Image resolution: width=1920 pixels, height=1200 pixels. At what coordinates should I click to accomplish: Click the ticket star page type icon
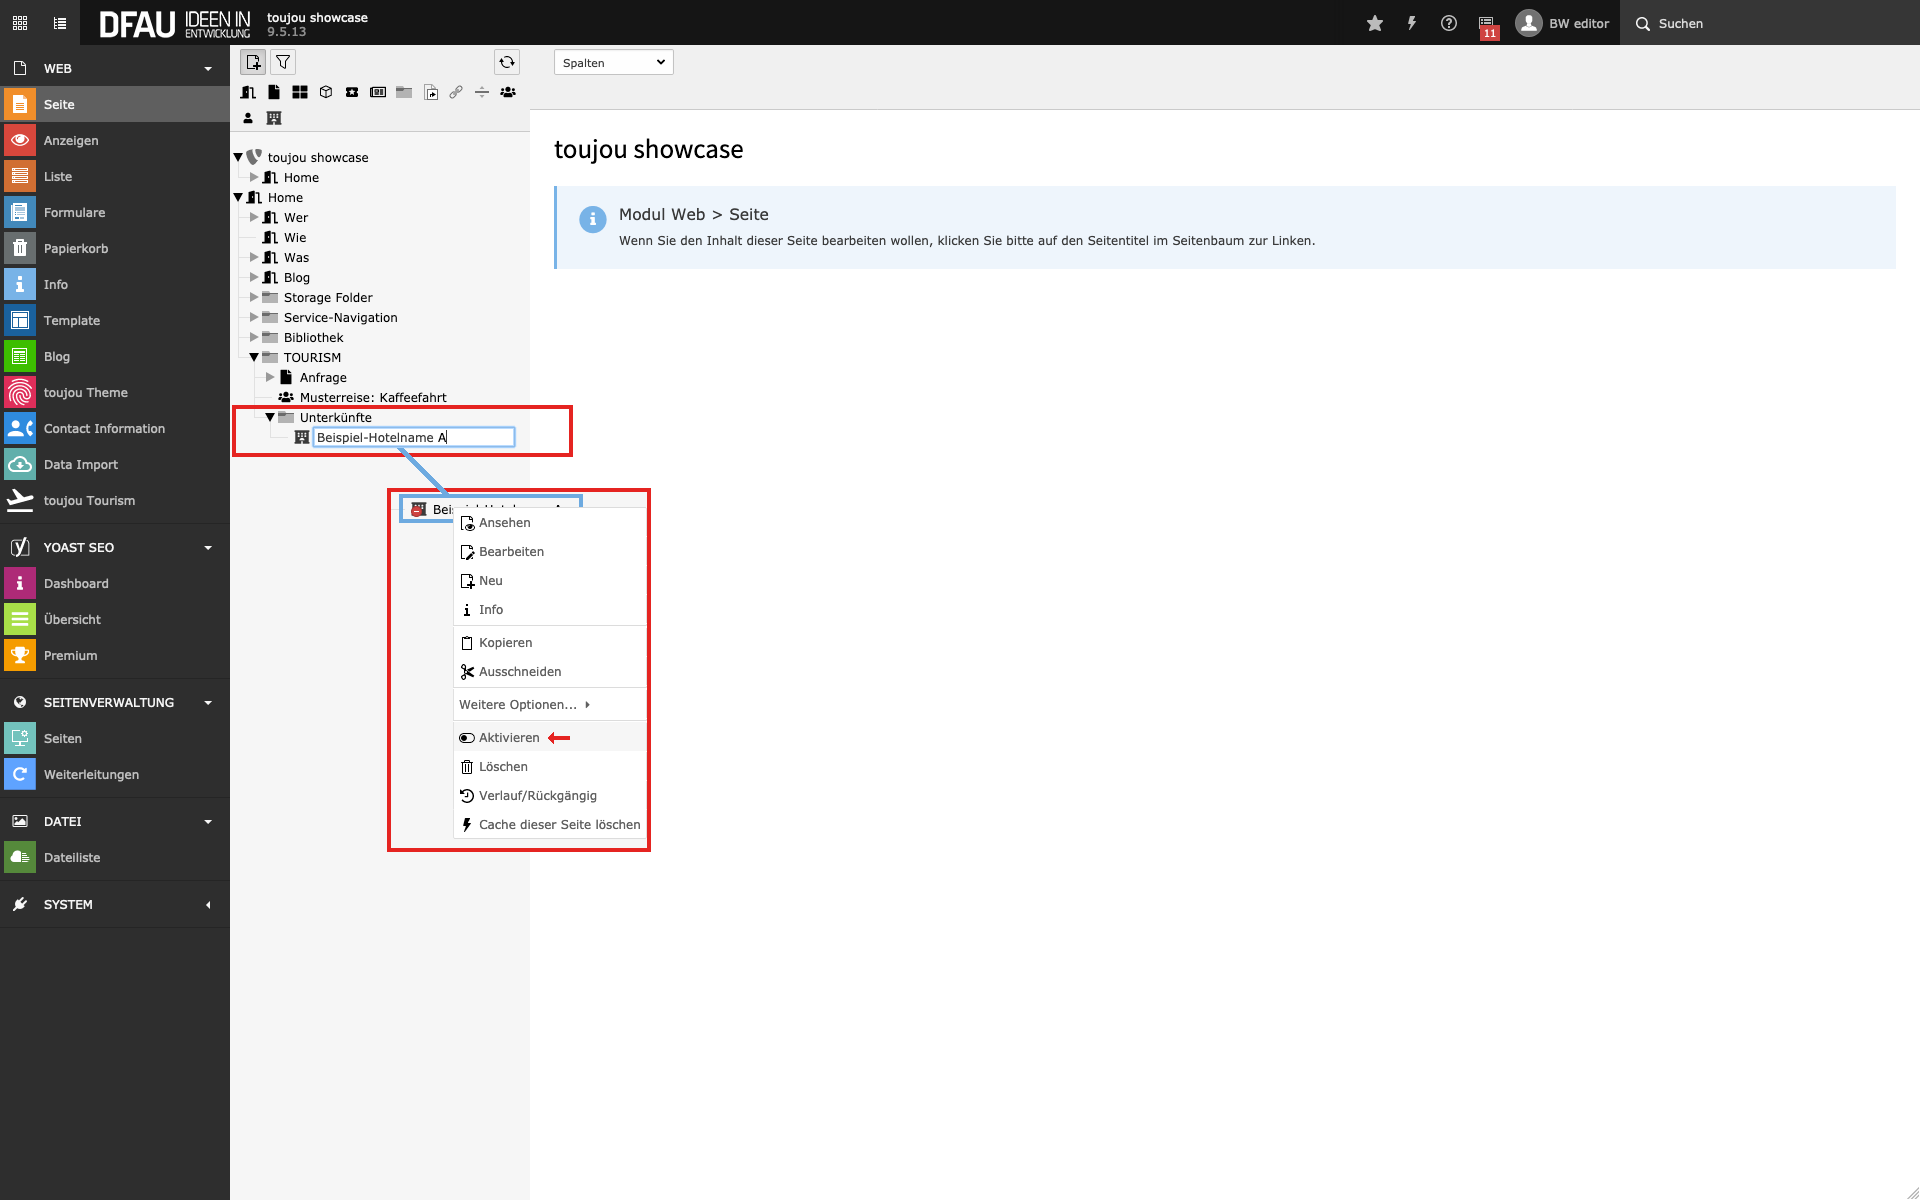(x=352, y=92)
